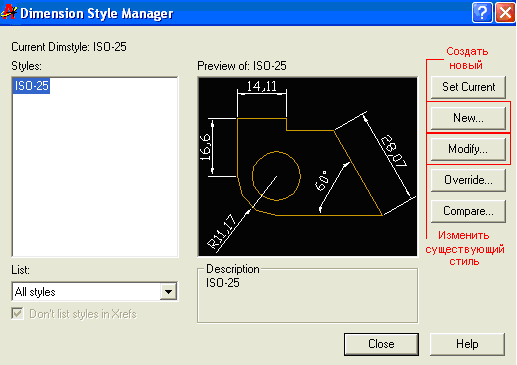Click the ISO-25 dimension preview image
The image size is (517, 365).
tap(307, 167)
